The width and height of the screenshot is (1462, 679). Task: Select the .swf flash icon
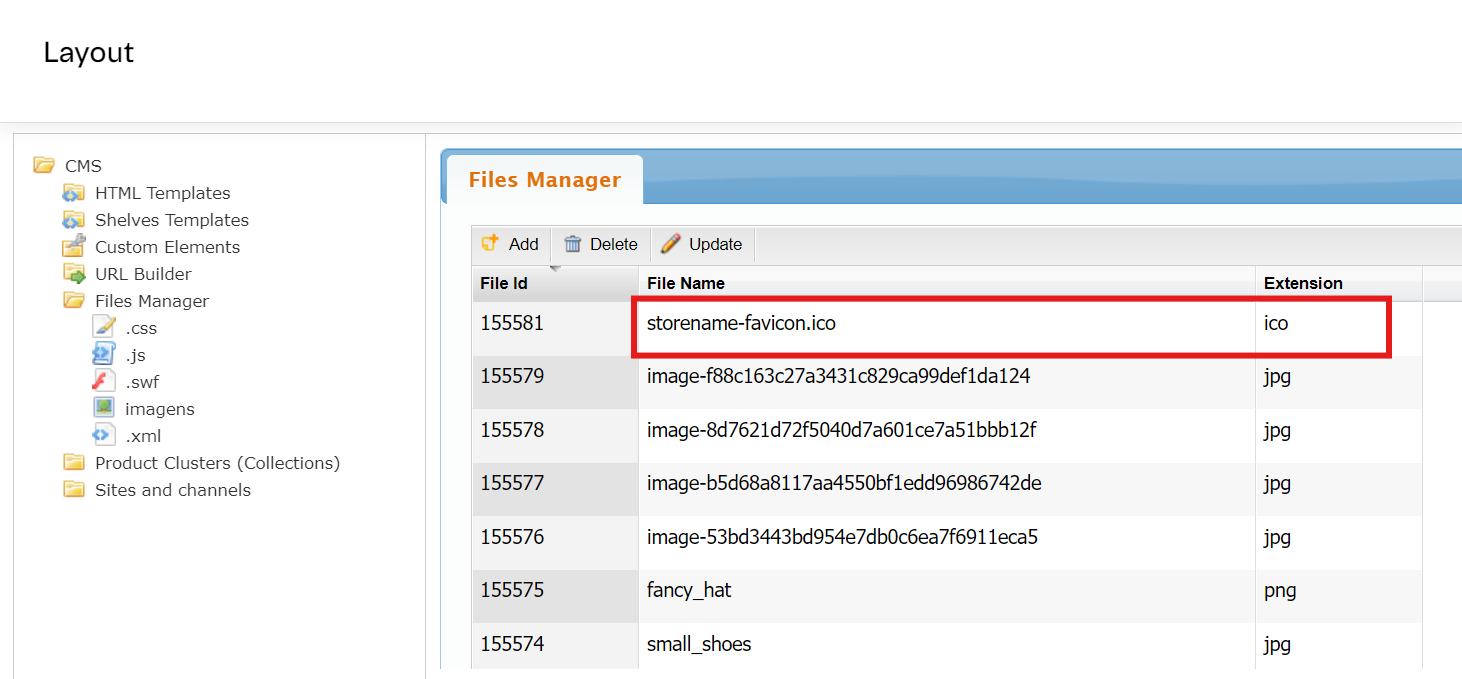(104, 381)
